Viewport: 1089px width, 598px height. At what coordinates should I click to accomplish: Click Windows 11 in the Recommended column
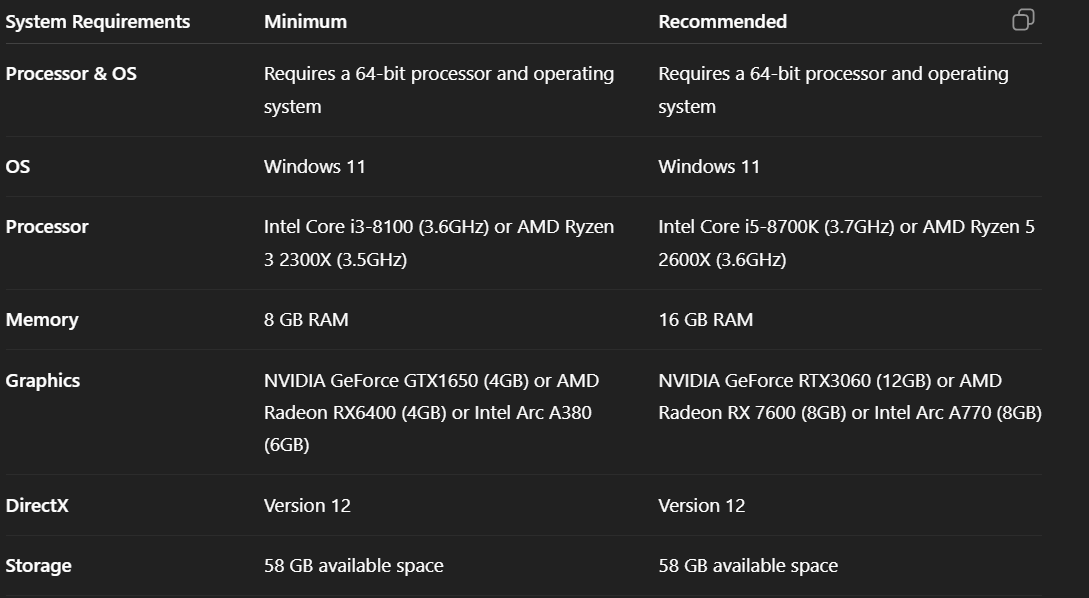tap(708, 166)
